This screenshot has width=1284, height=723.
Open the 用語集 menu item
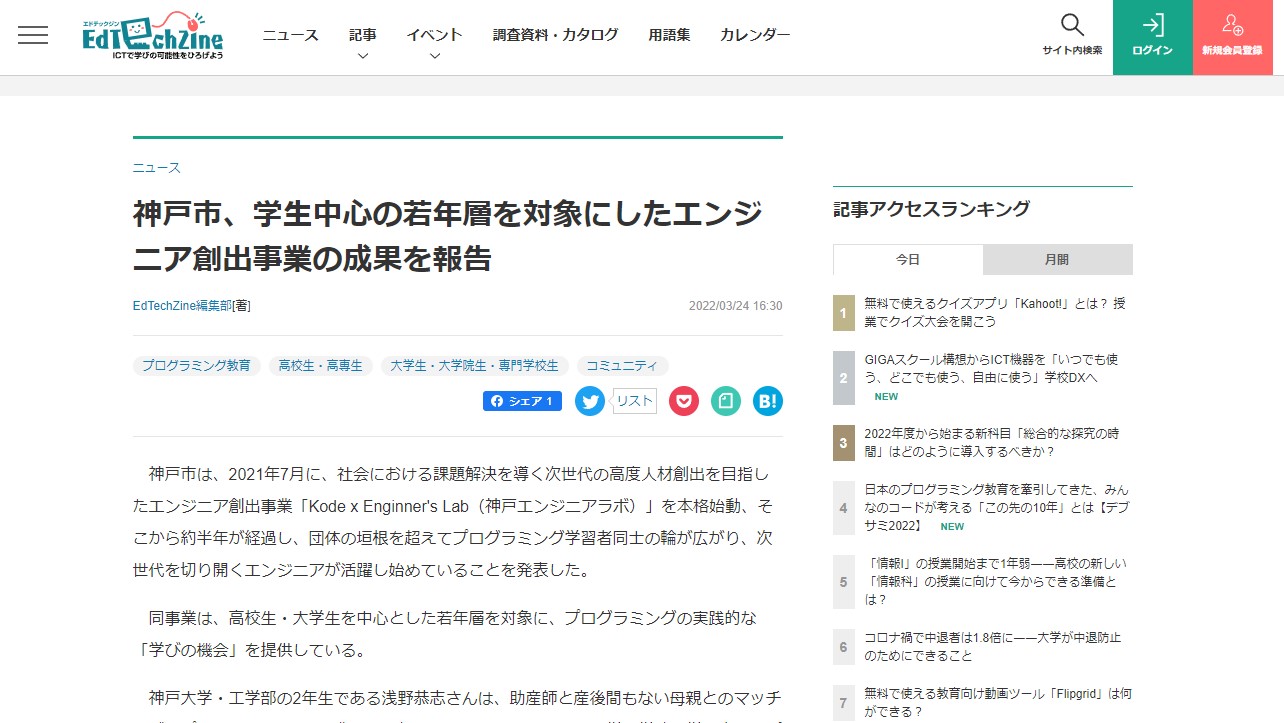pyautogui.click(x=669, y=35)
